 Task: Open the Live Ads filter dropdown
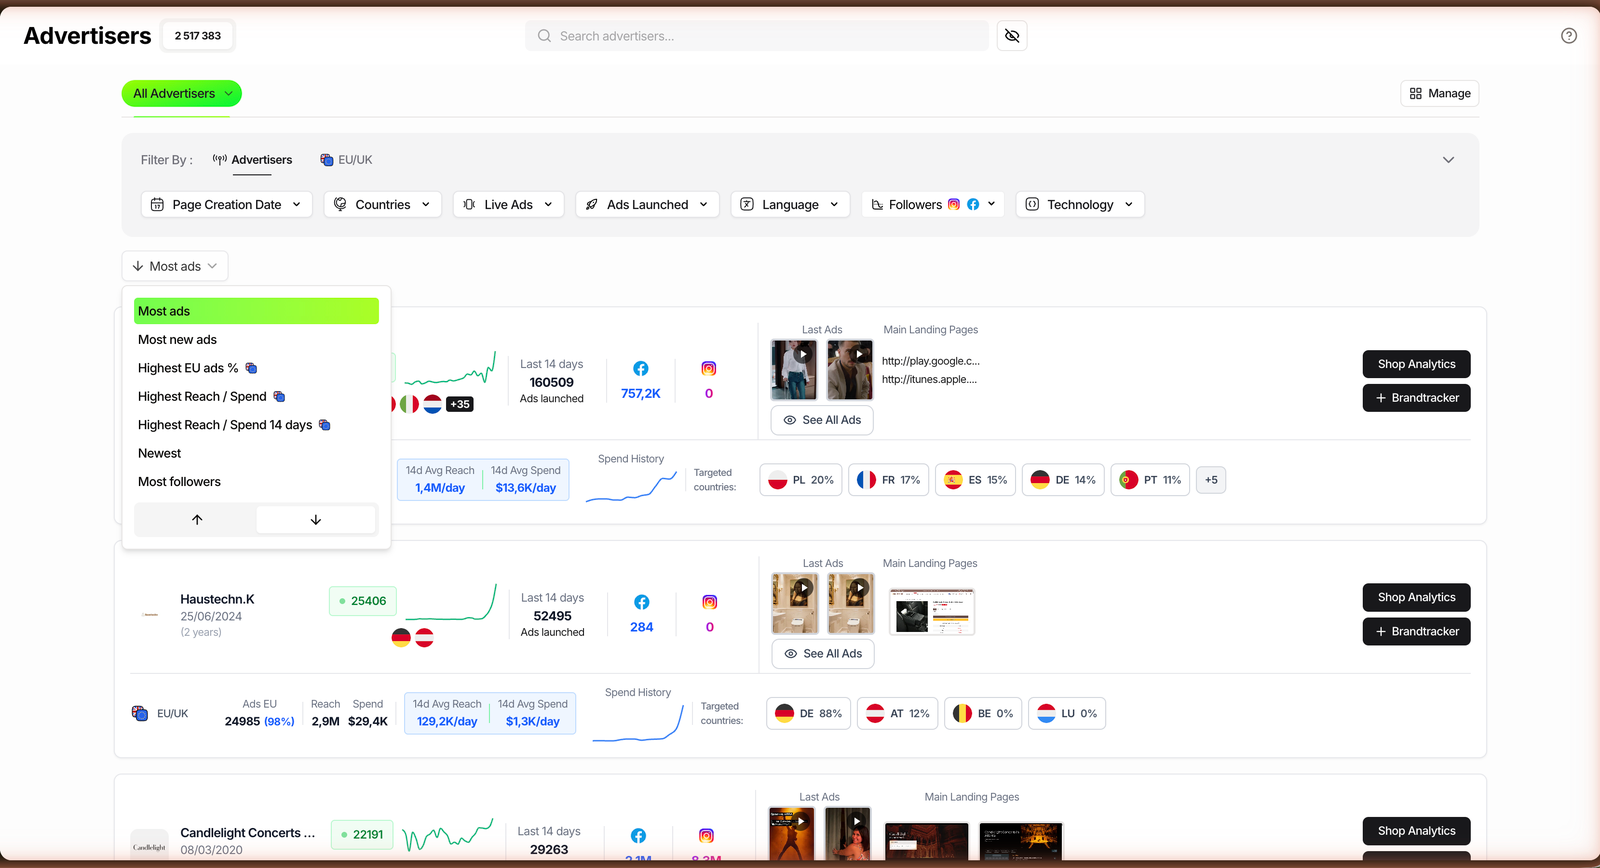509,204
